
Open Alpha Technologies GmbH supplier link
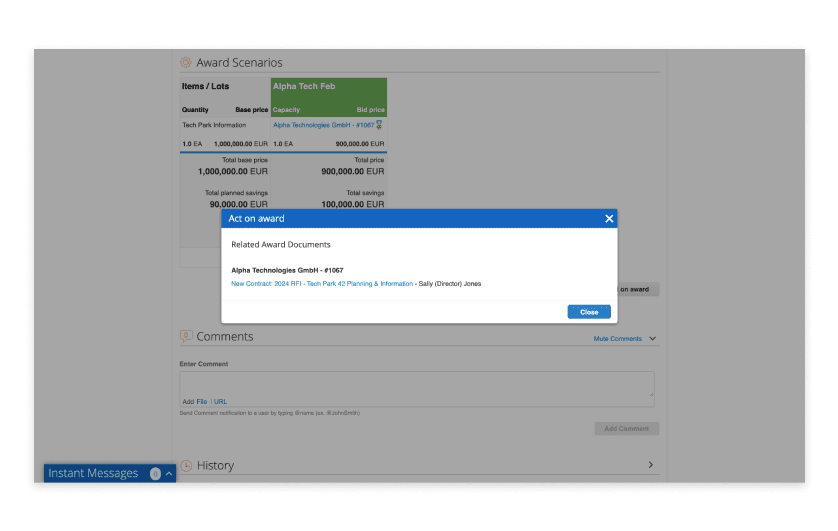pyautogui.click(x=323, y=125)
